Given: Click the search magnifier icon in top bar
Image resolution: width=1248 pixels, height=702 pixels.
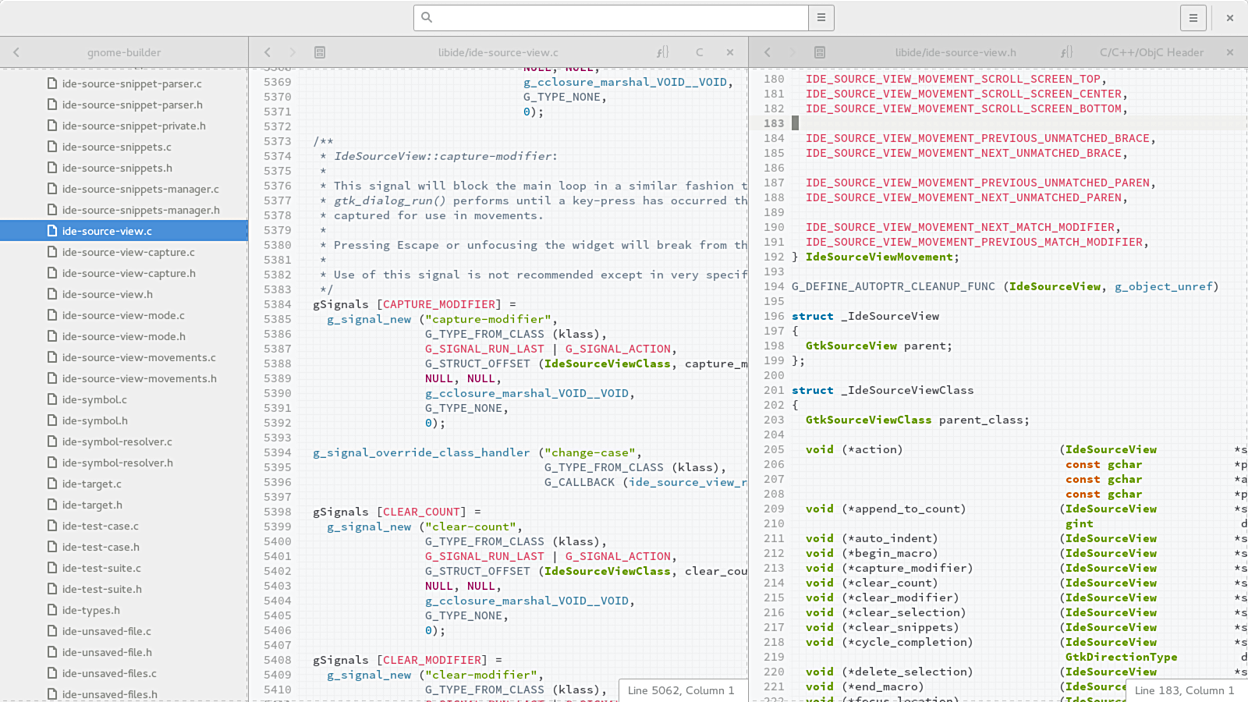Looking at the screenshot, I should (427, 17).
